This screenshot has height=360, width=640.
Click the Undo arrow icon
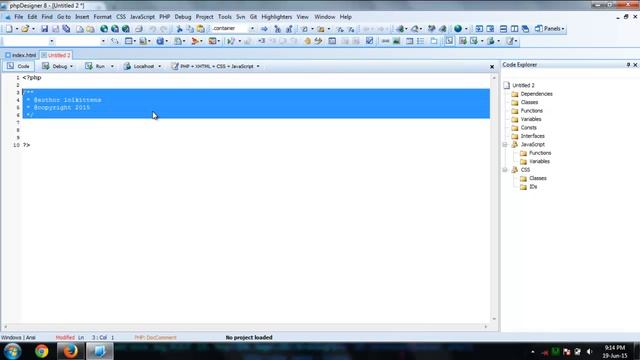(x=152, y=29)
